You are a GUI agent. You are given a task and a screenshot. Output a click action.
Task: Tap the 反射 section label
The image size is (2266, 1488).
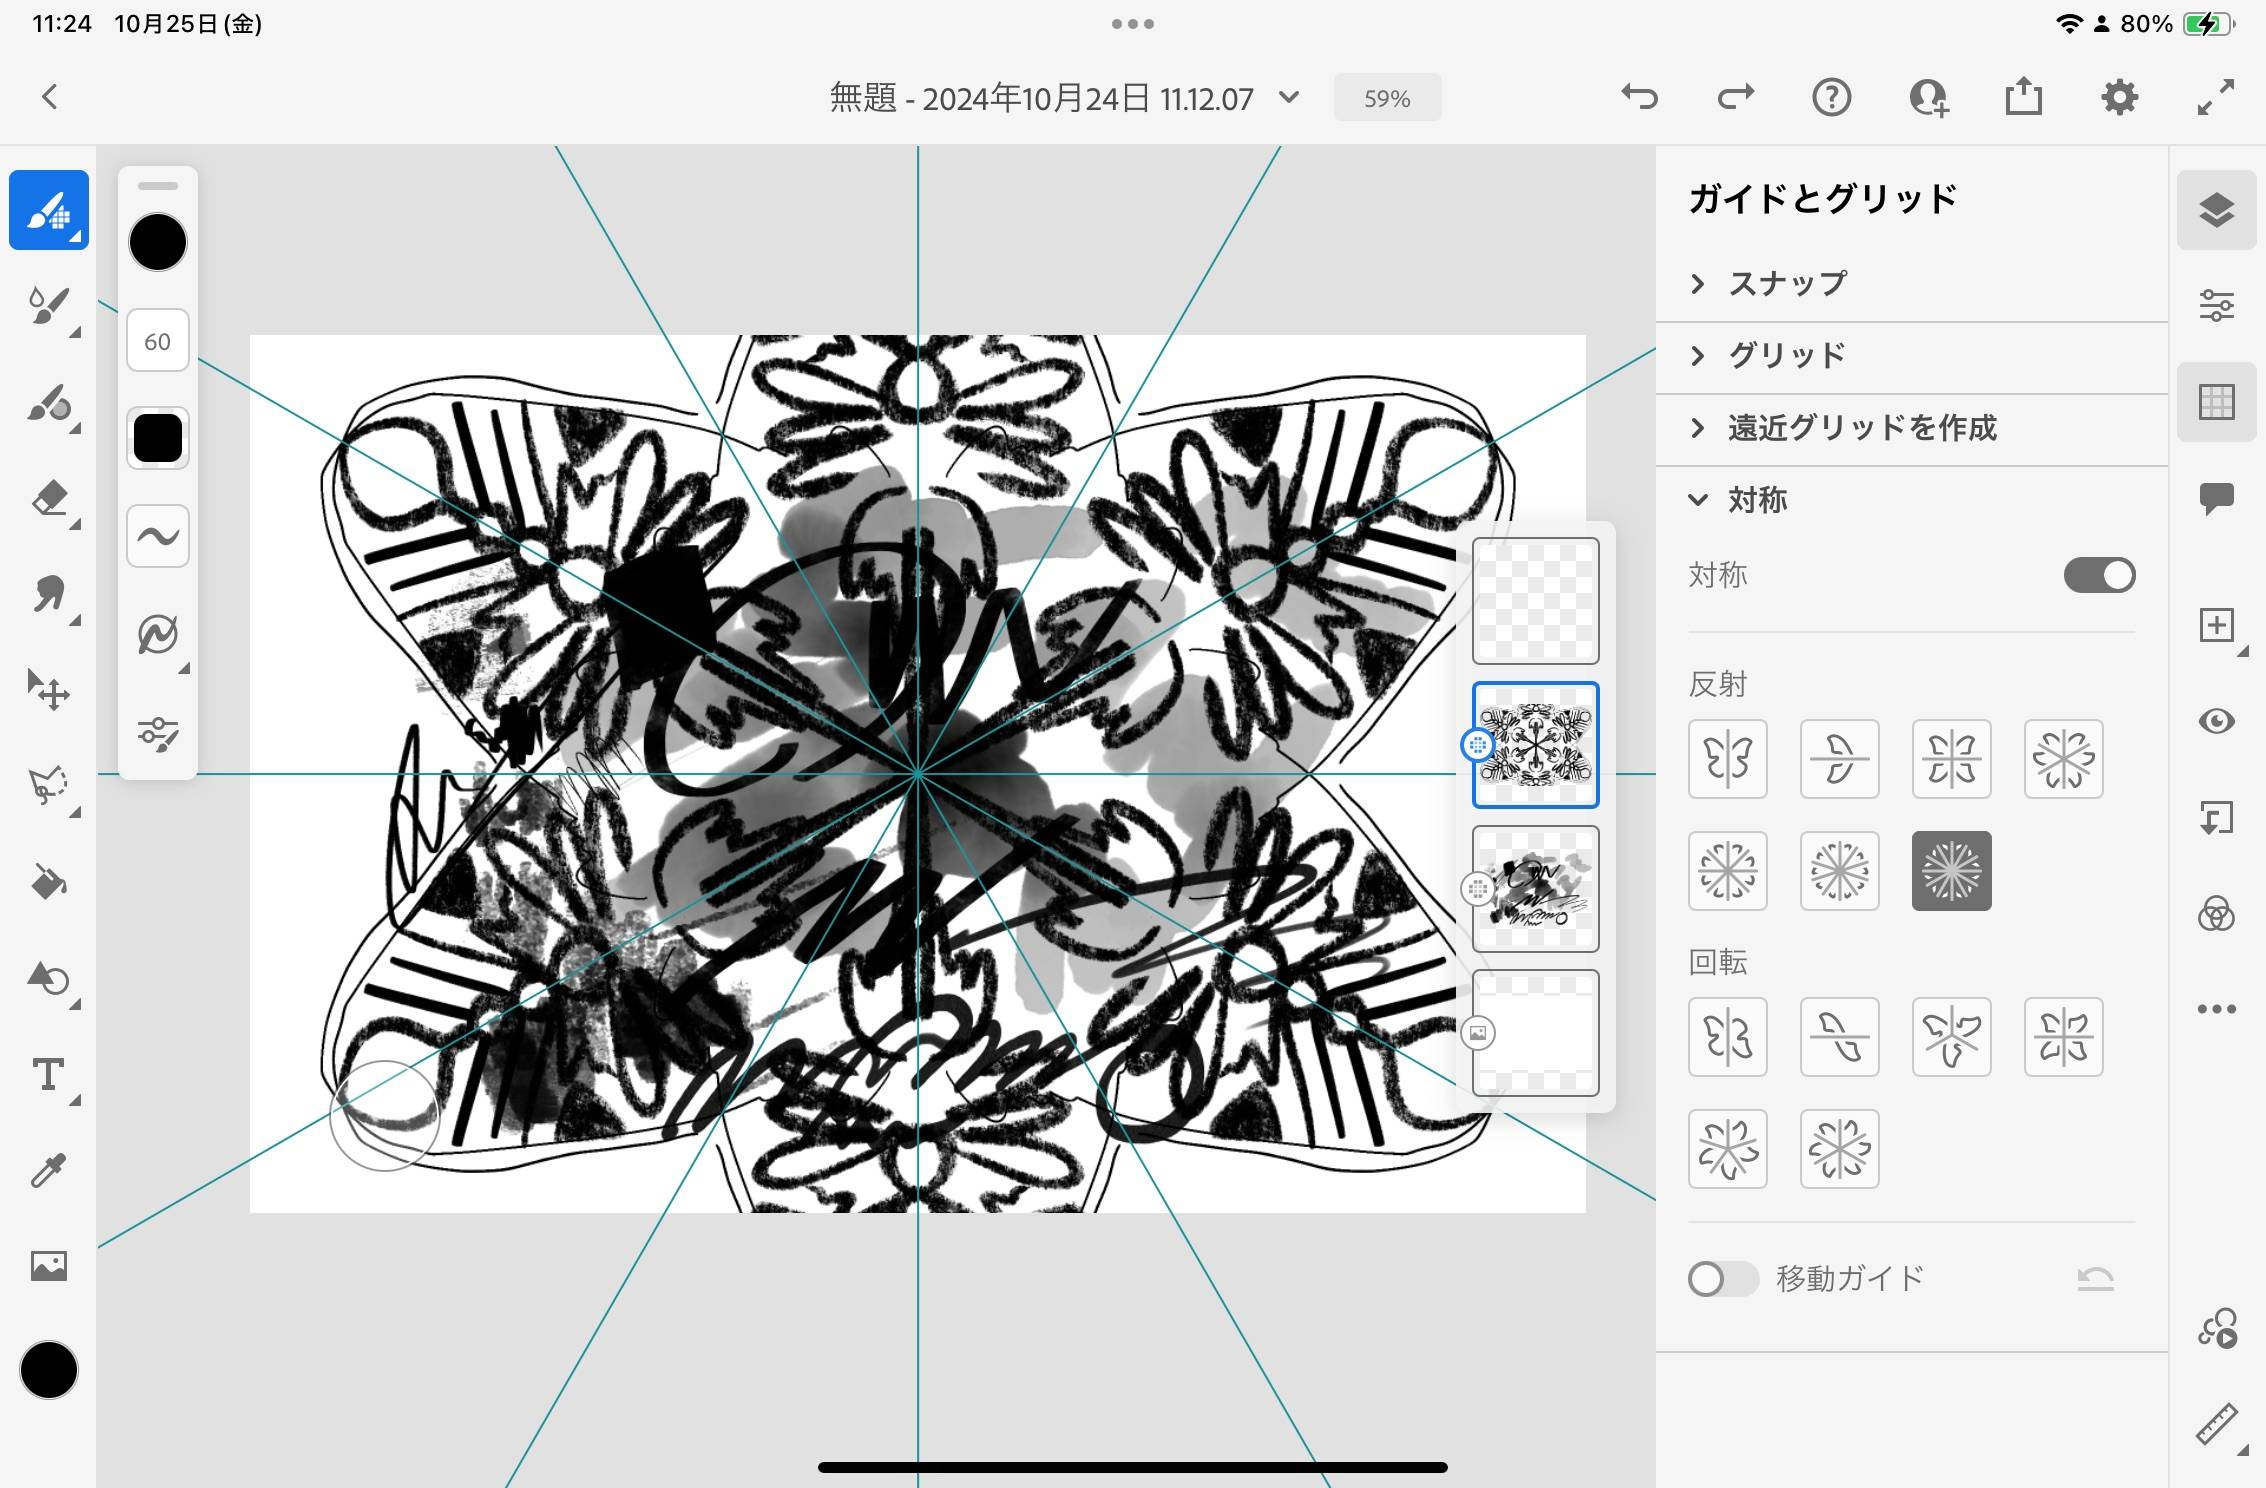click(1718, 685)
